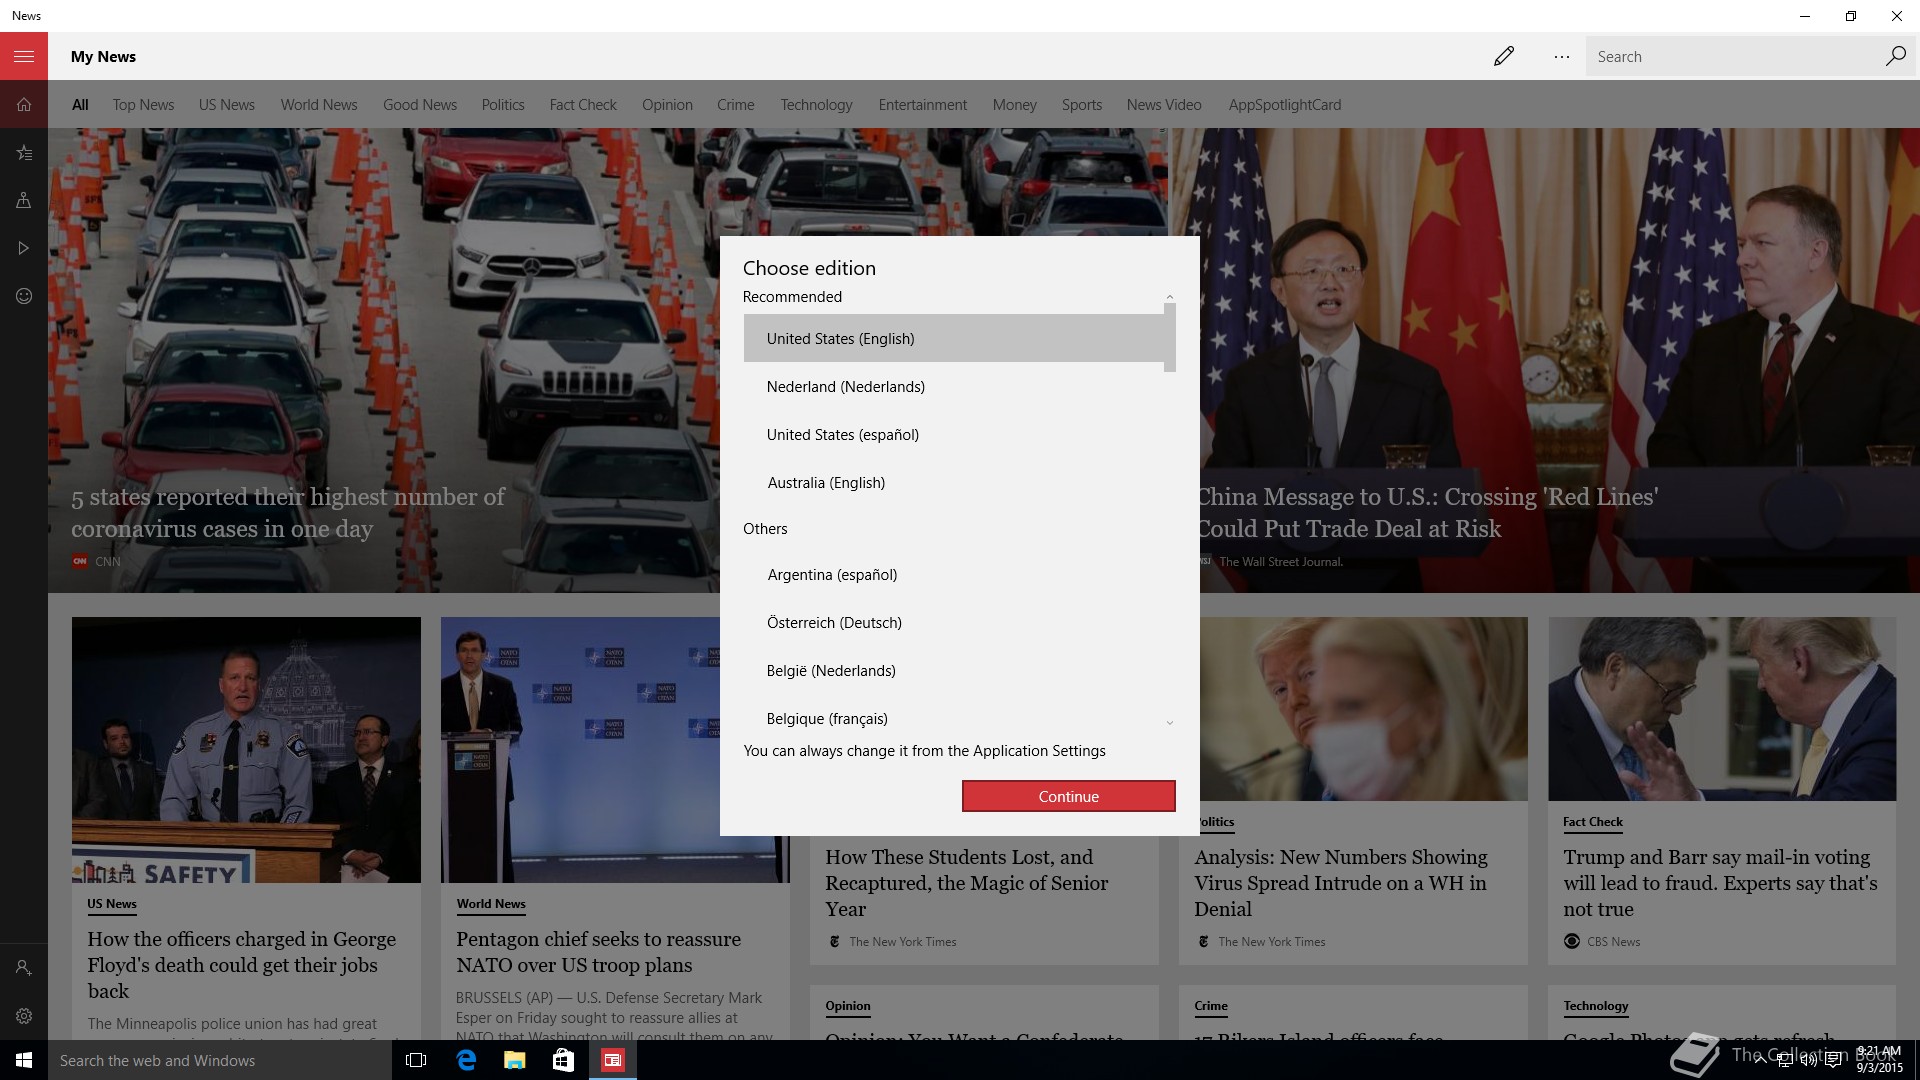Click the News app taskbar icon

[612, 1060]
